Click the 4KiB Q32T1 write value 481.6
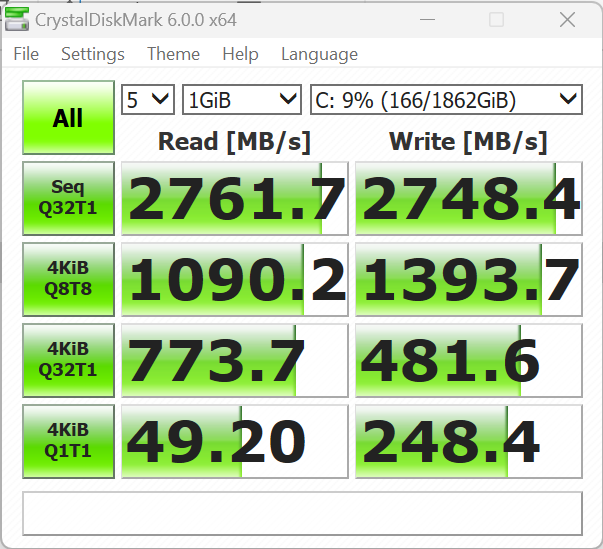Image resolution: width=603 pixels, height=549 pixels. pos(469,360)
